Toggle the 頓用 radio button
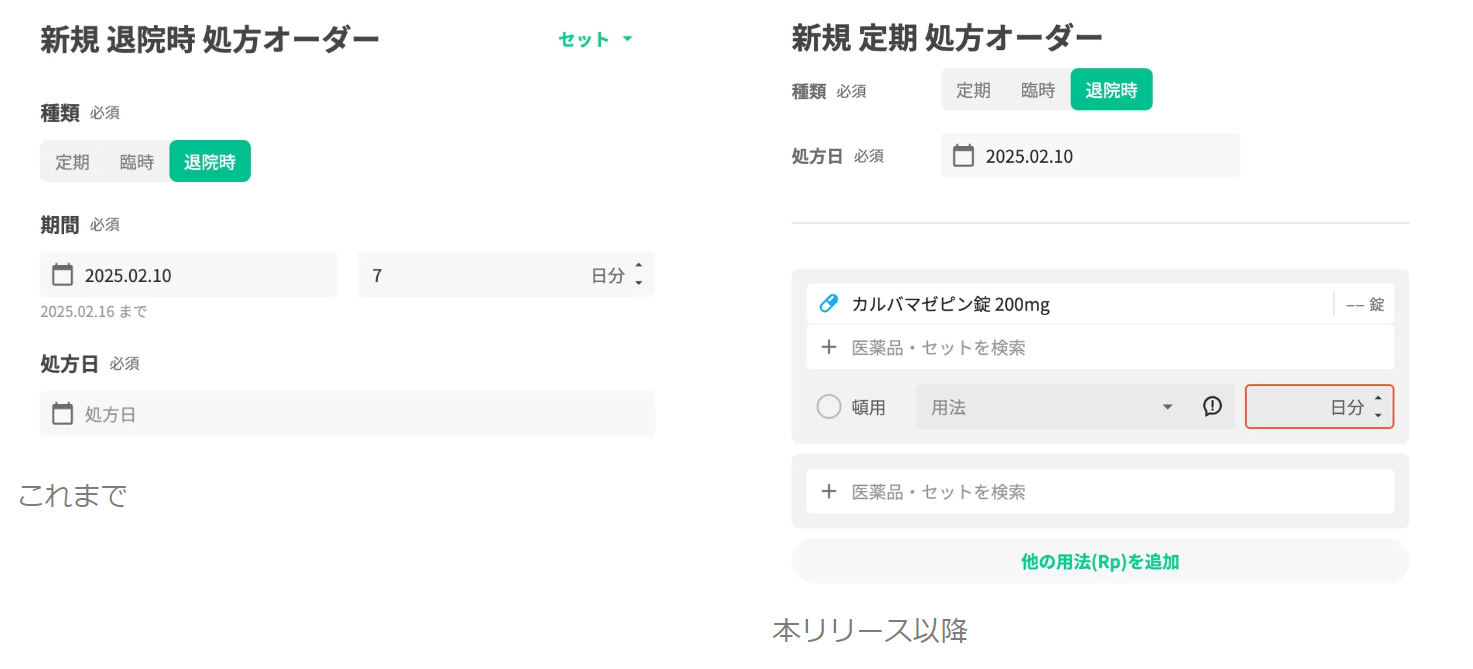 829,407
